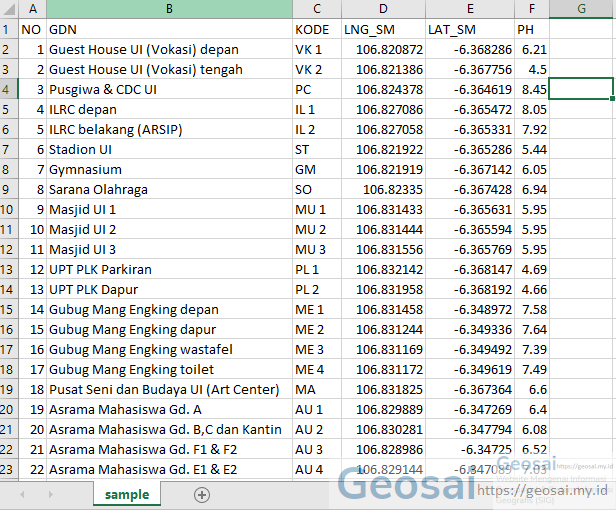The image size is (616, 510).
Task: Click the LNG_SM header cell
Action: 383,29
